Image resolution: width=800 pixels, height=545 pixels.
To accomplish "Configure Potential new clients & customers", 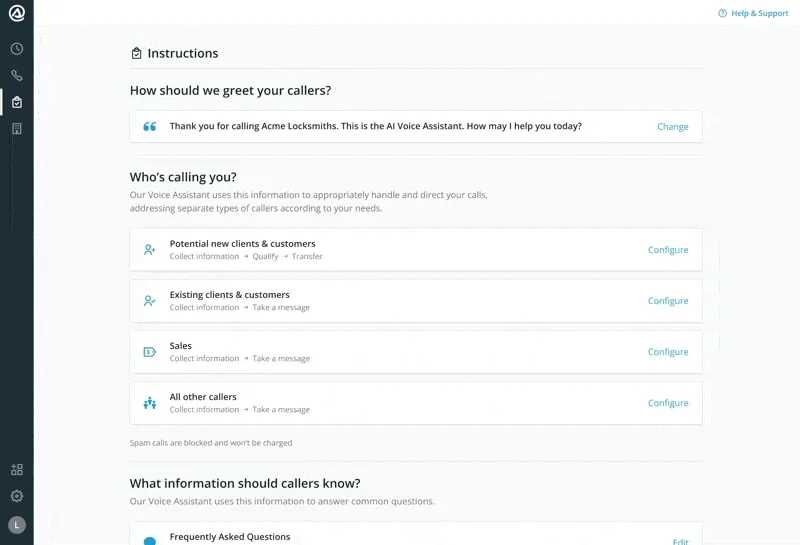I will pos(668,250).
